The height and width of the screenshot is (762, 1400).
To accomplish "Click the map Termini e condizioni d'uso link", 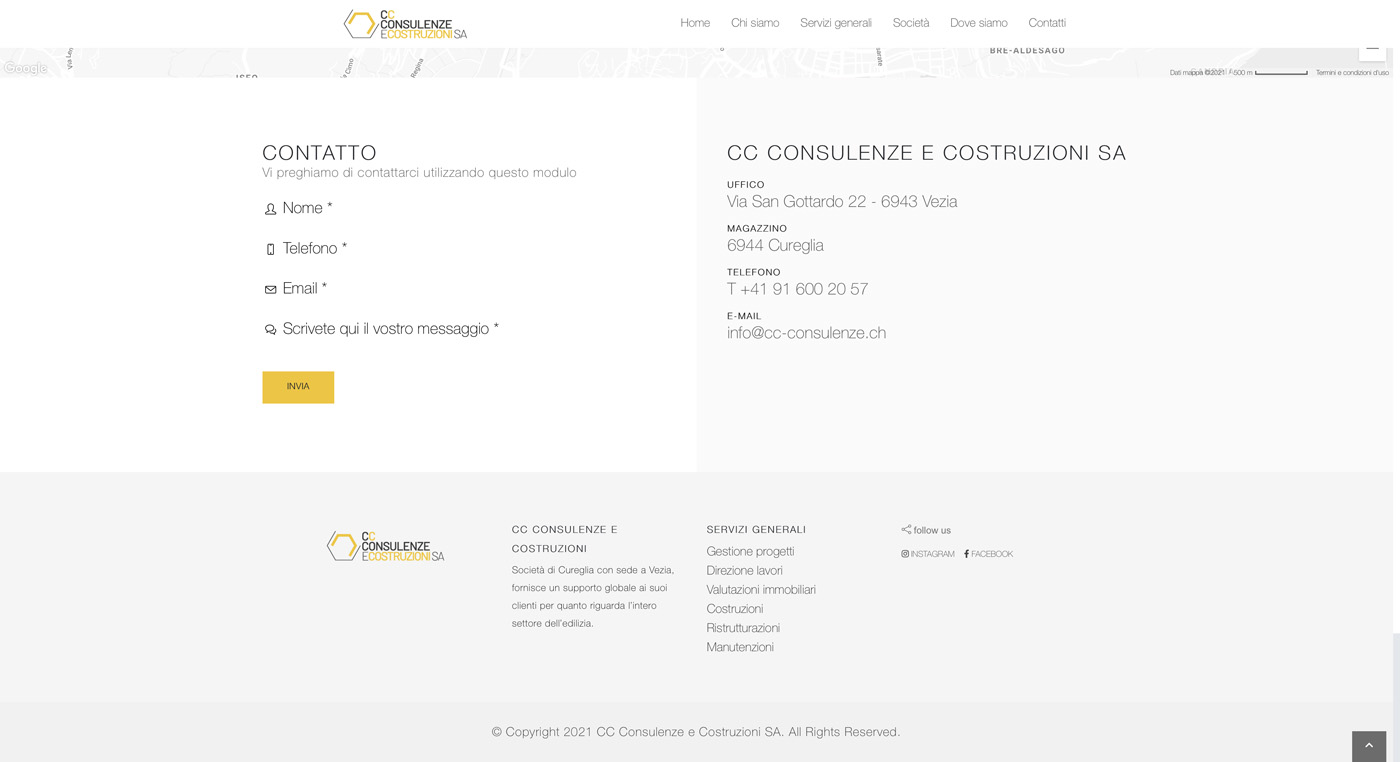I will pyautogui.click(x=1352, y=73).
